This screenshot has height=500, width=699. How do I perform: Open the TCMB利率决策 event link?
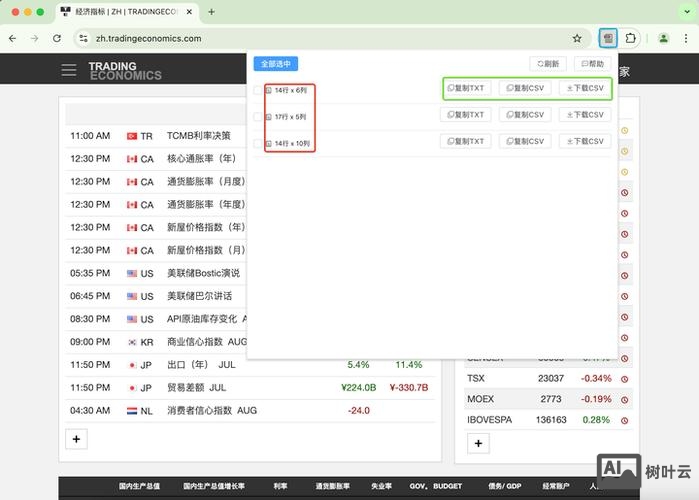198,136
